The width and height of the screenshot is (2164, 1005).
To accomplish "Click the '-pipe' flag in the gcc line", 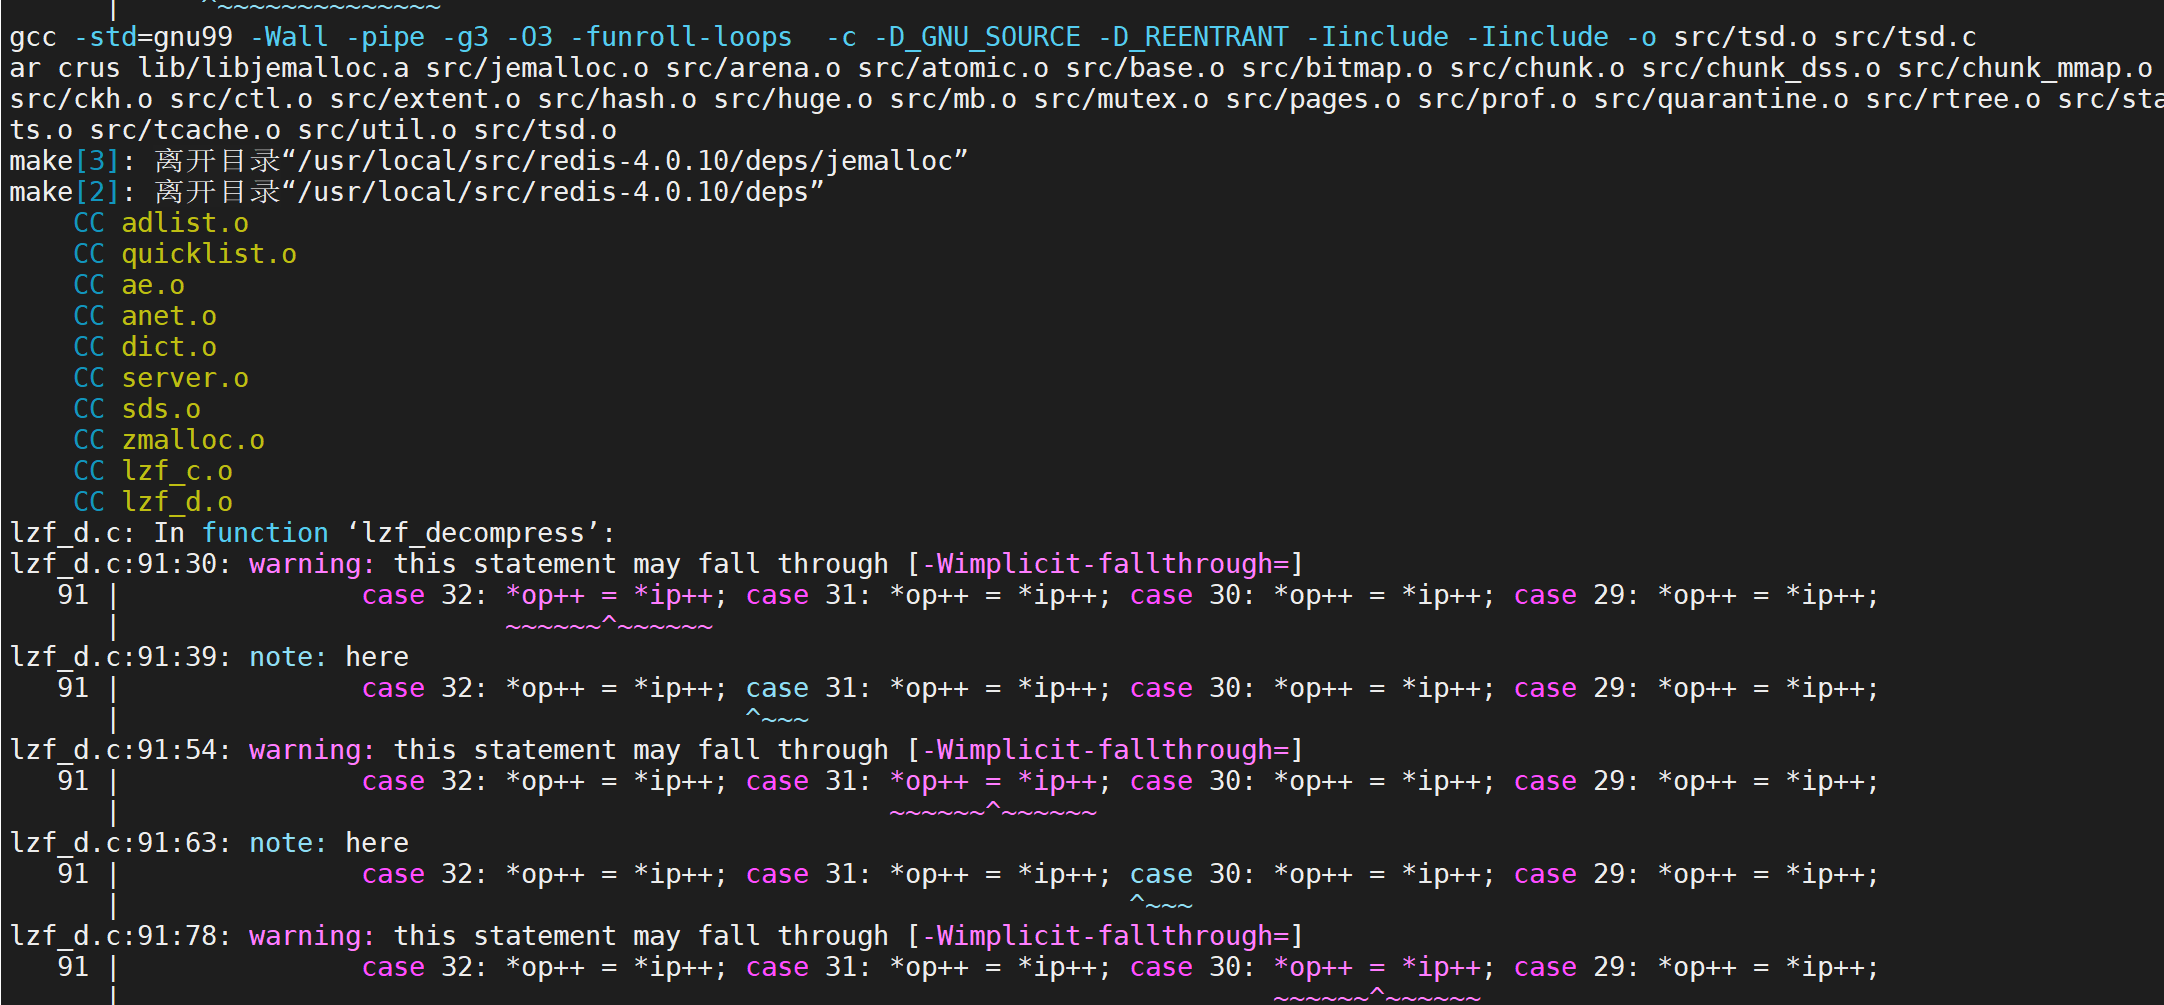I will (x=385, y=38).
